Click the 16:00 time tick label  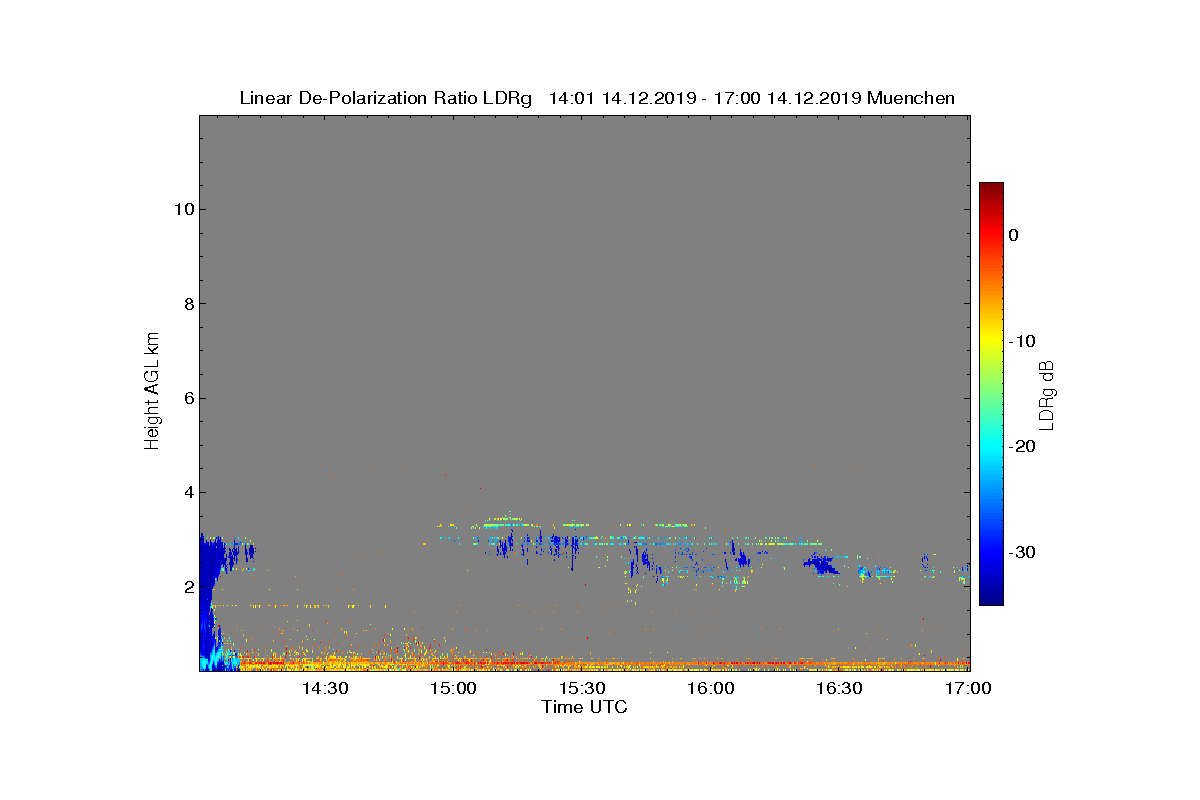click(712, 689)
